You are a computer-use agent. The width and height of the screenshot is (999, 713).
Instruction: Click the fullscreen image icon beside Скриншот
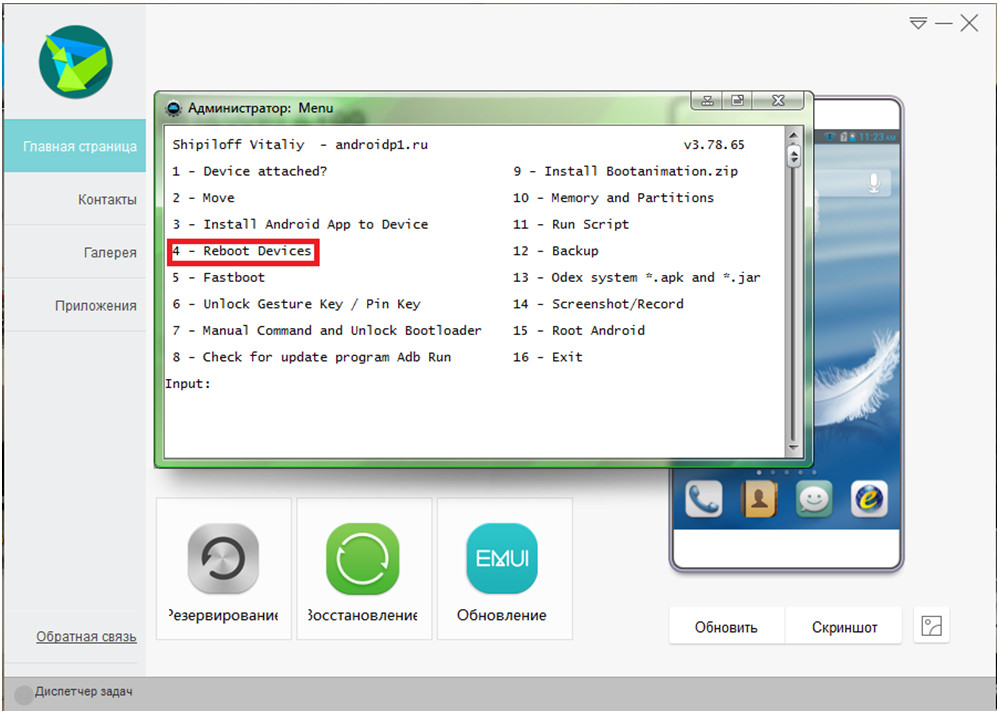932,627
